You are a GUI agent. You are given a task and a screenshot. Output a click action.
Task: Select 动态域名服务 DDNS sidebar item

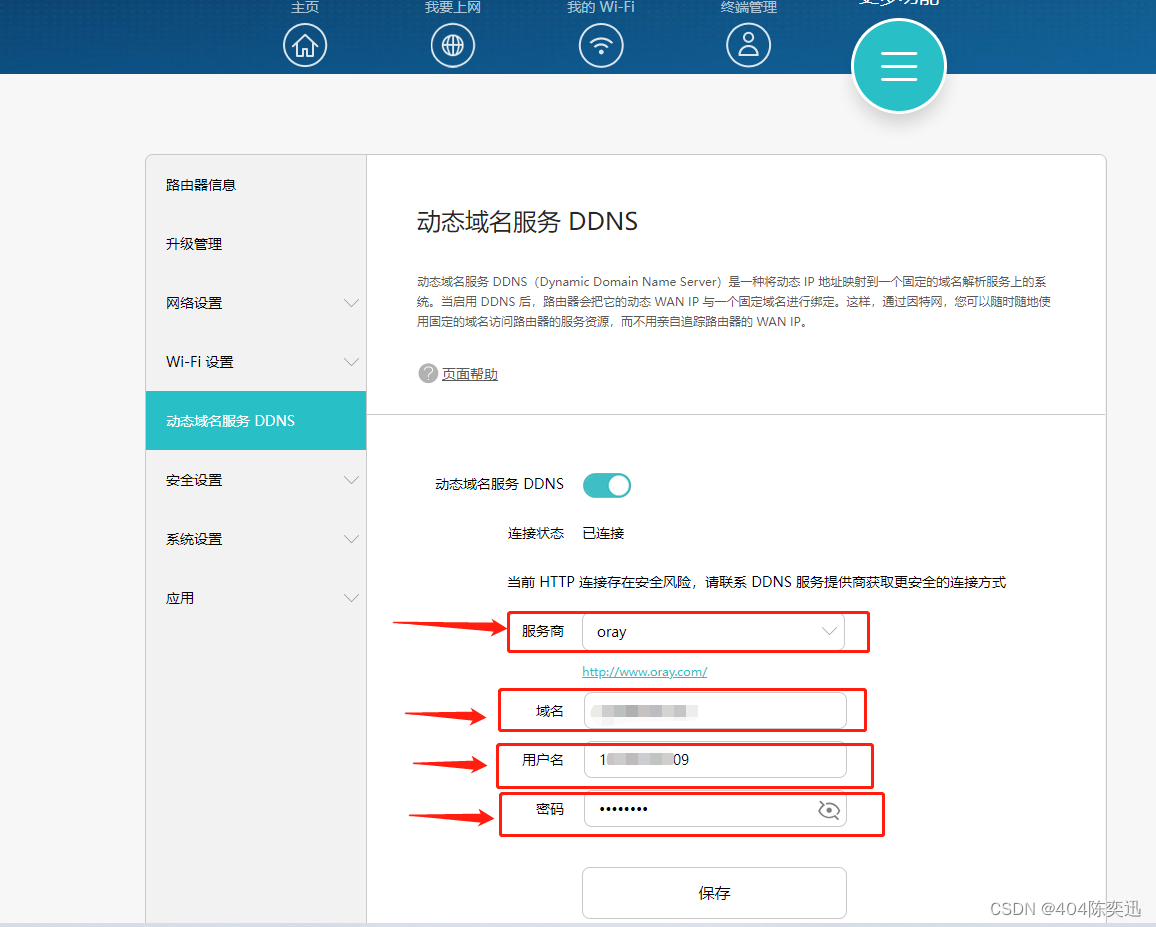256,420
